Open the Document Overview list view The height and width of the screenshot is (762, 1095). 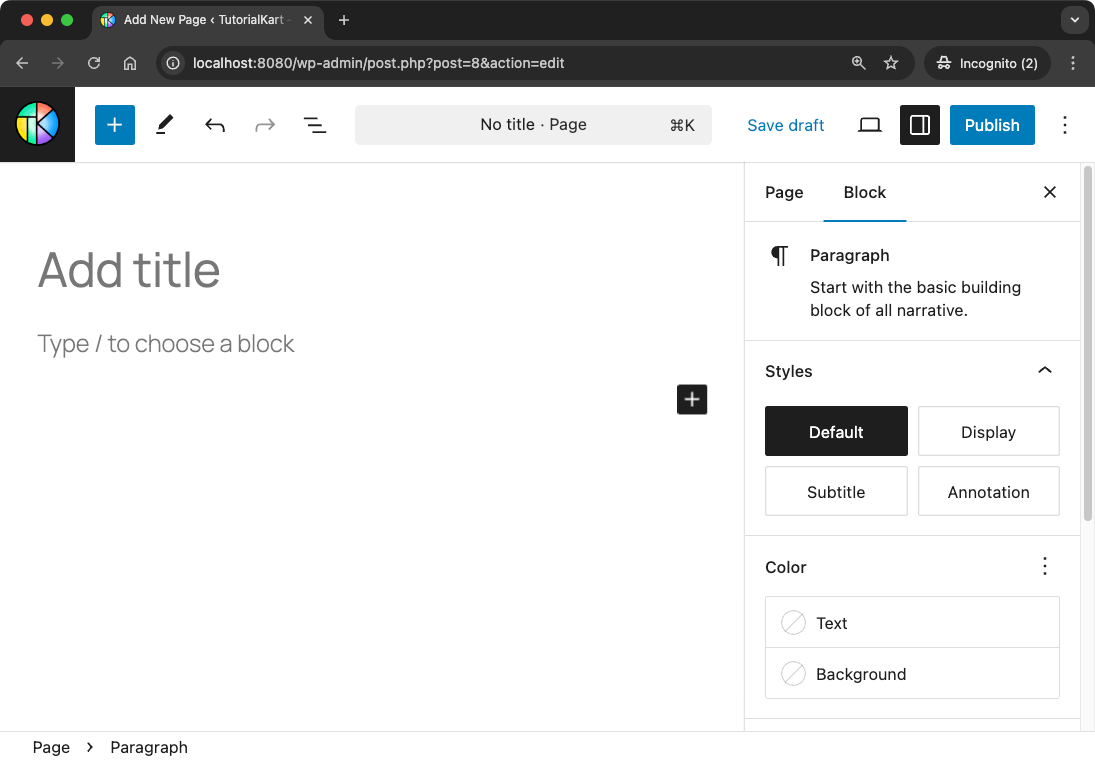pyautogui.click(x=314, y=124)
